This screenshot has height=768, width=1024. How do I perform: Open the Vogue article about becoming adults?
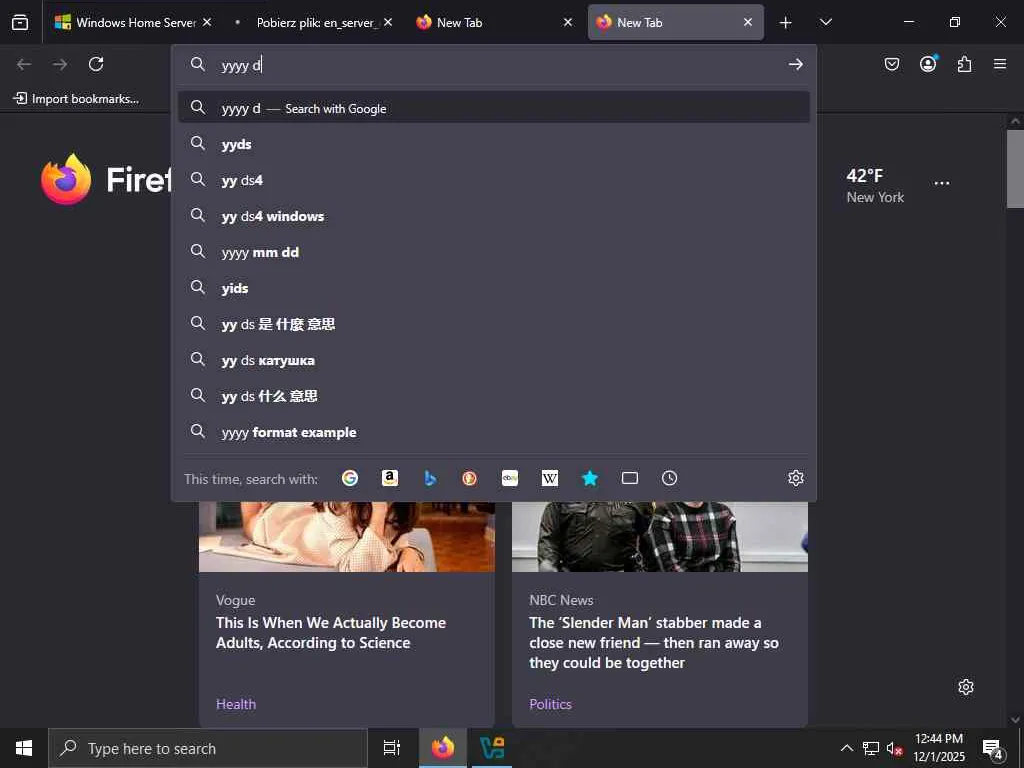pos(330,632)
